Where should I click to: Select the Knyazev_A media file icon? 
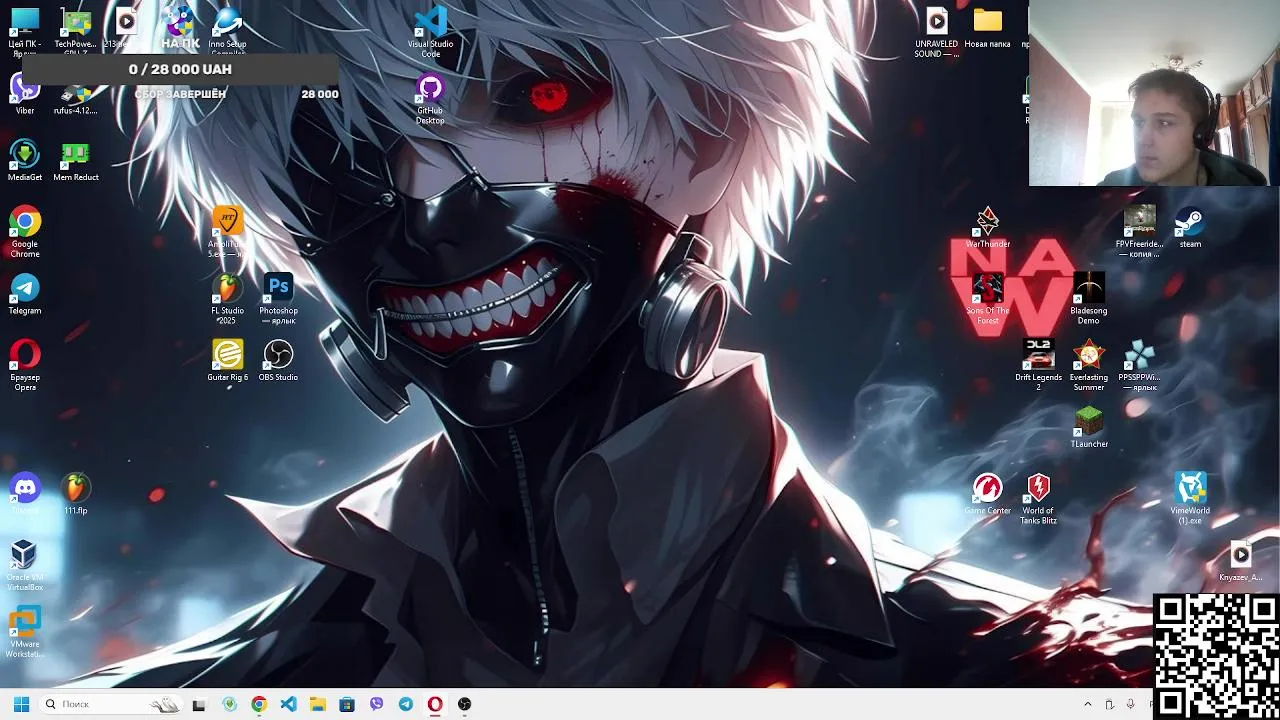pos(1241,560)
